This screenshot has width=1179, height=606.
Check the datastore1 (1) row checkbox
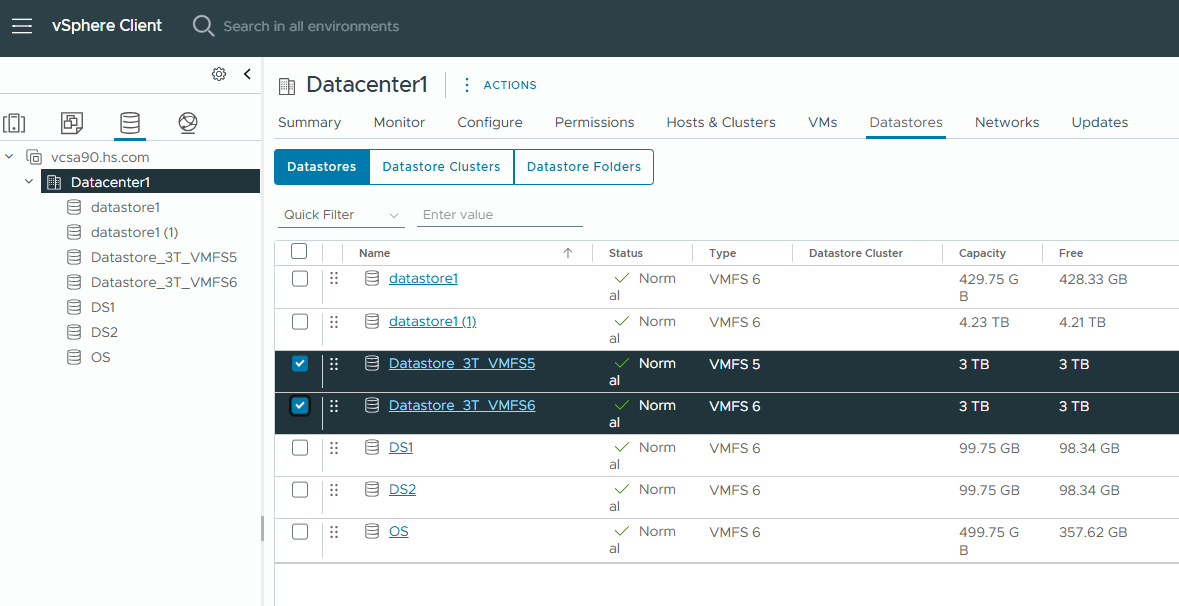300,322
